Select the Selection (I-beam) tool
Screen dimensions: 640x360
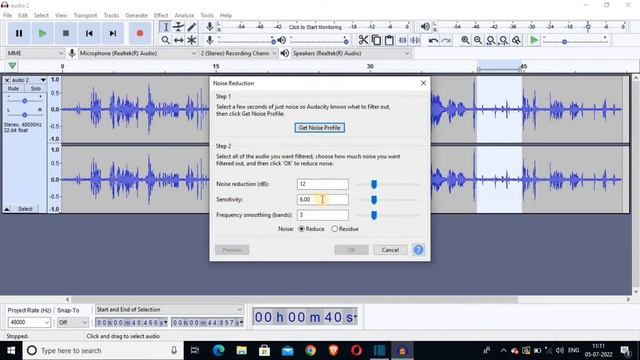tap(165, 27)
